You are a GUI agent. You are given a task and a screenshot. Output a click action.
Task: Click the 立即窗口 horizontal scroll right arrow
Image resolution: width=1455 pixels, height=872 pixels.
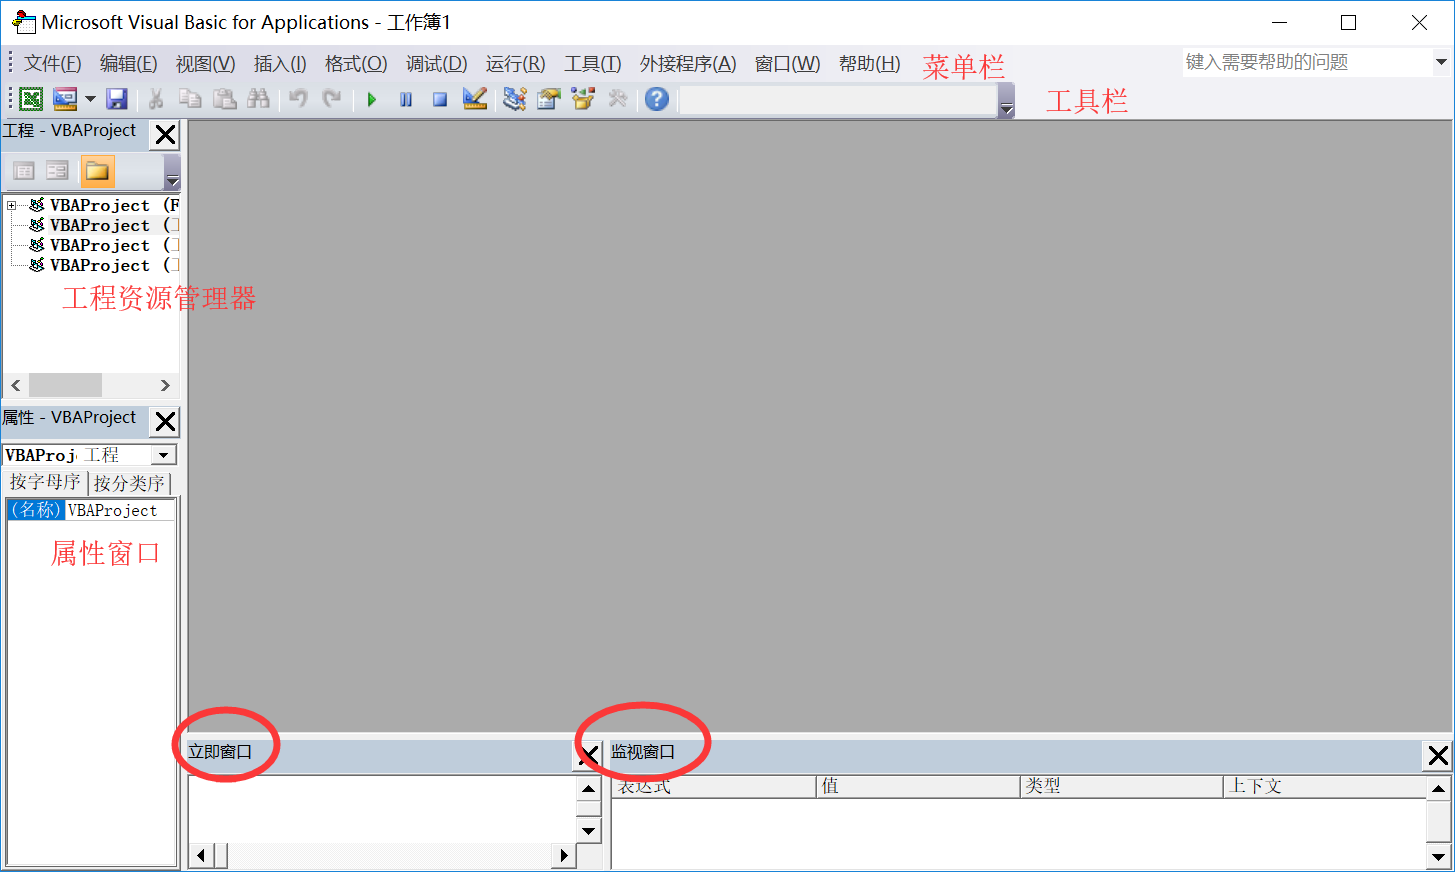click(x=564, y=855)
